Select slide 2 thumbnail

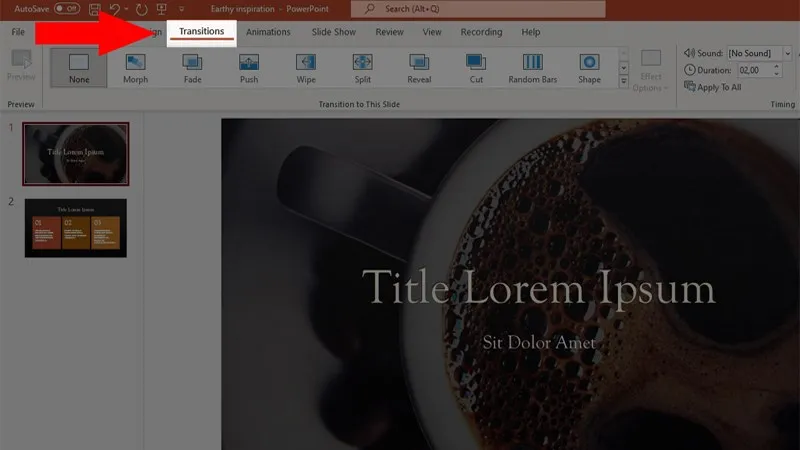(x=76, y=228)
